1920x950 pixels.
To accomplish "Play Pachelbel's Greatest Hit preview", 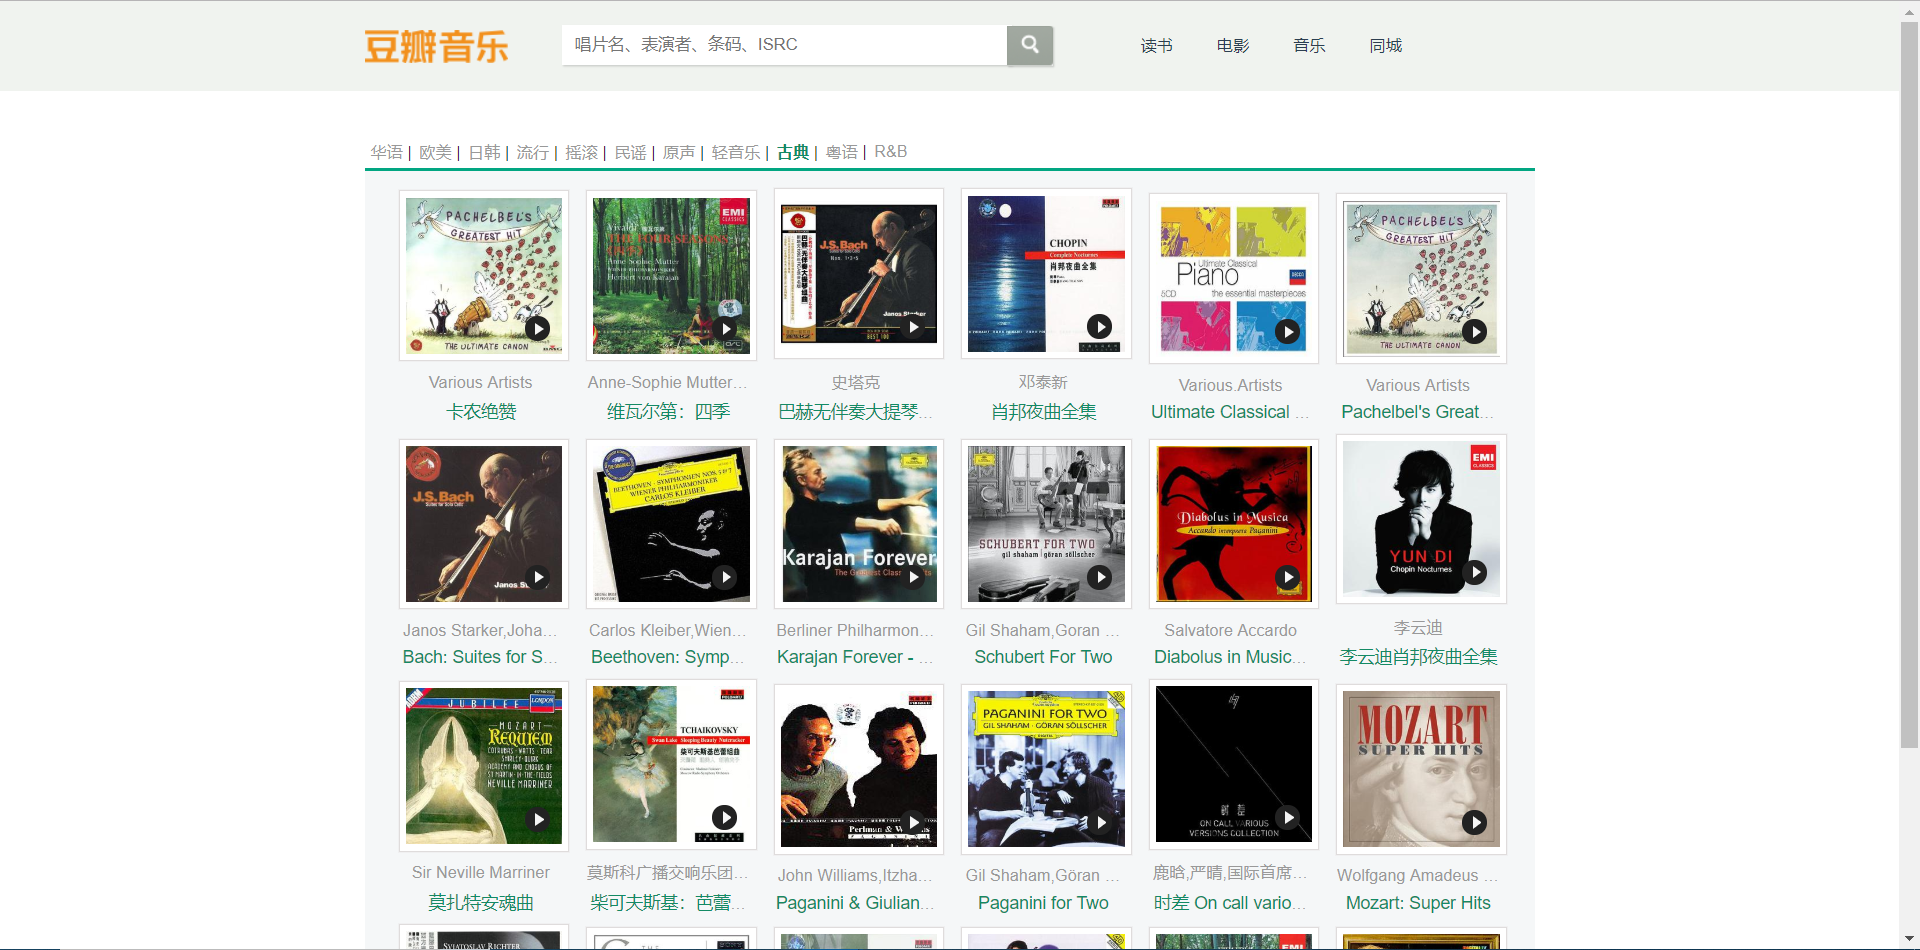I will [x=1475, y=331].
